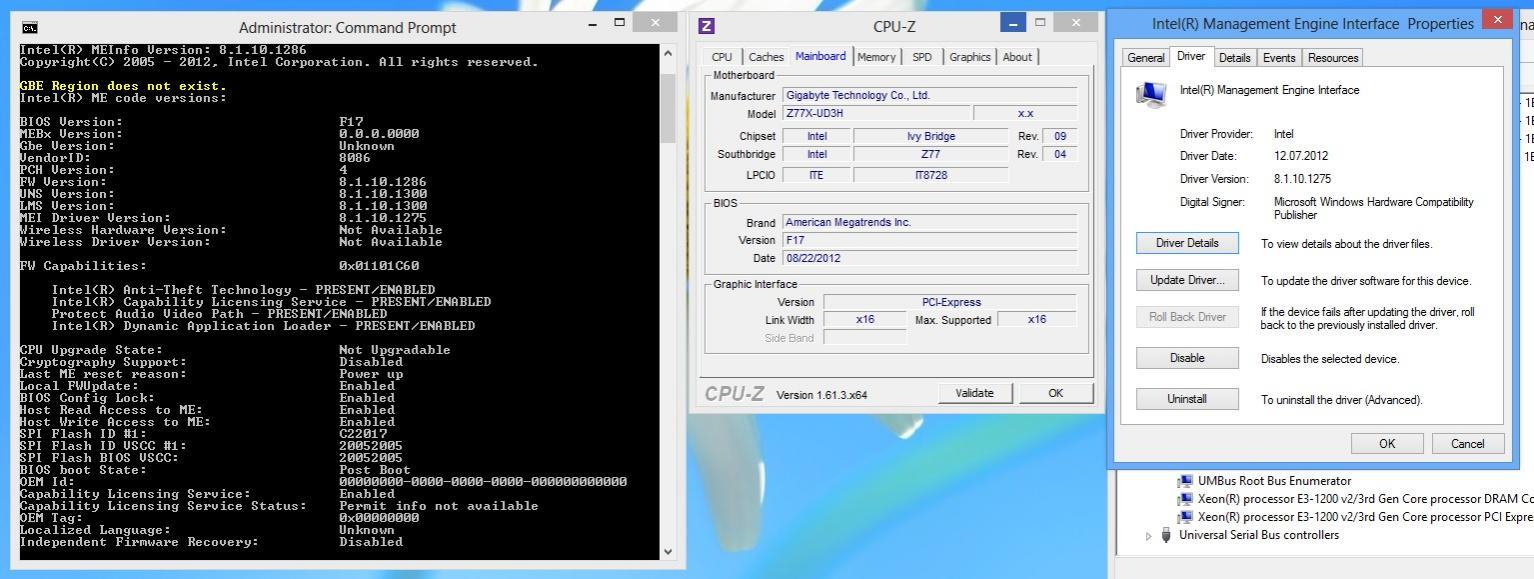Screen dimensions: 1534x579
Task: Click the Model field Z77X-UD3H
Action: [876, 114]
